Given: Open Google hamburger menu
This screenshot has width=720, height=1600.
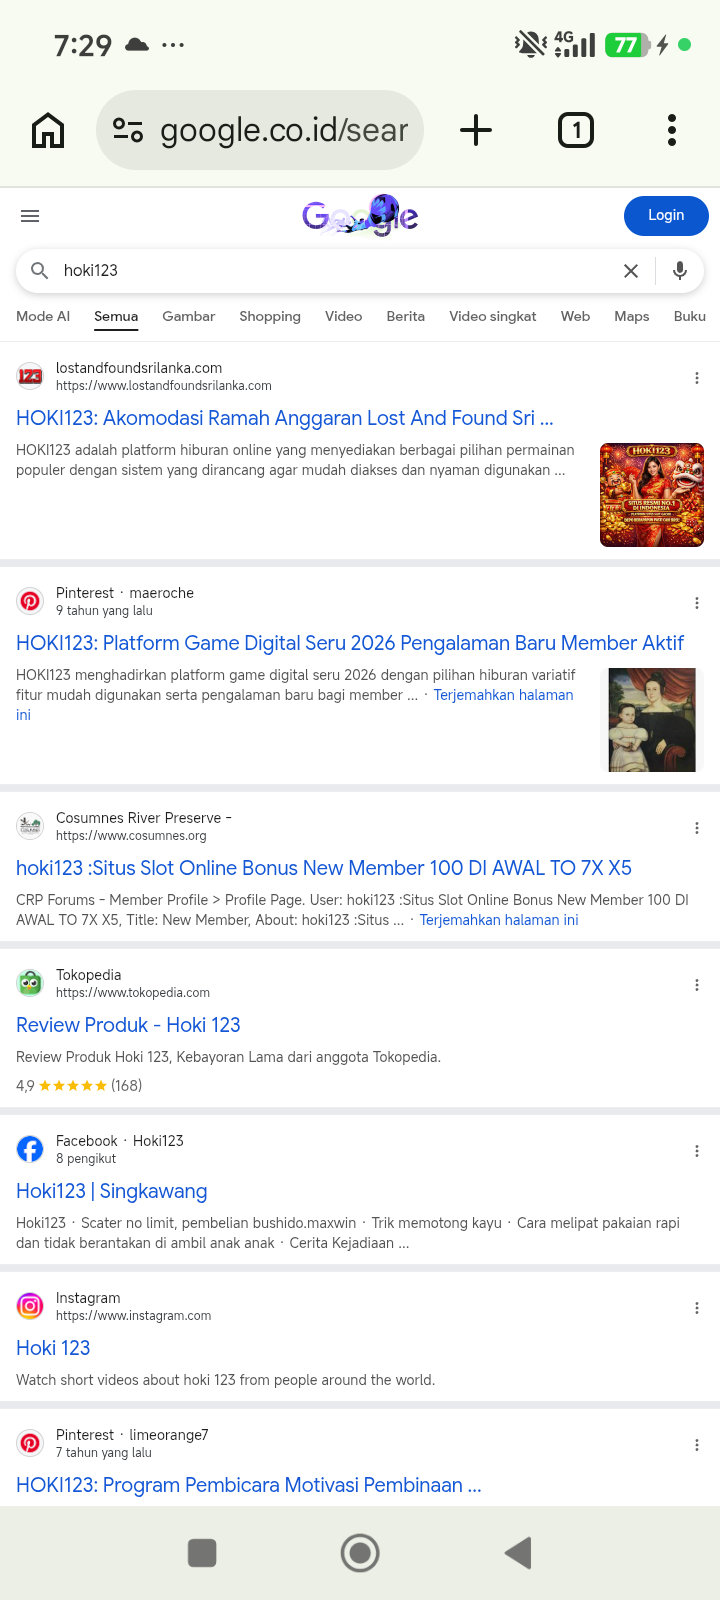Looking at the screenshot, I should tap(30, 216).
